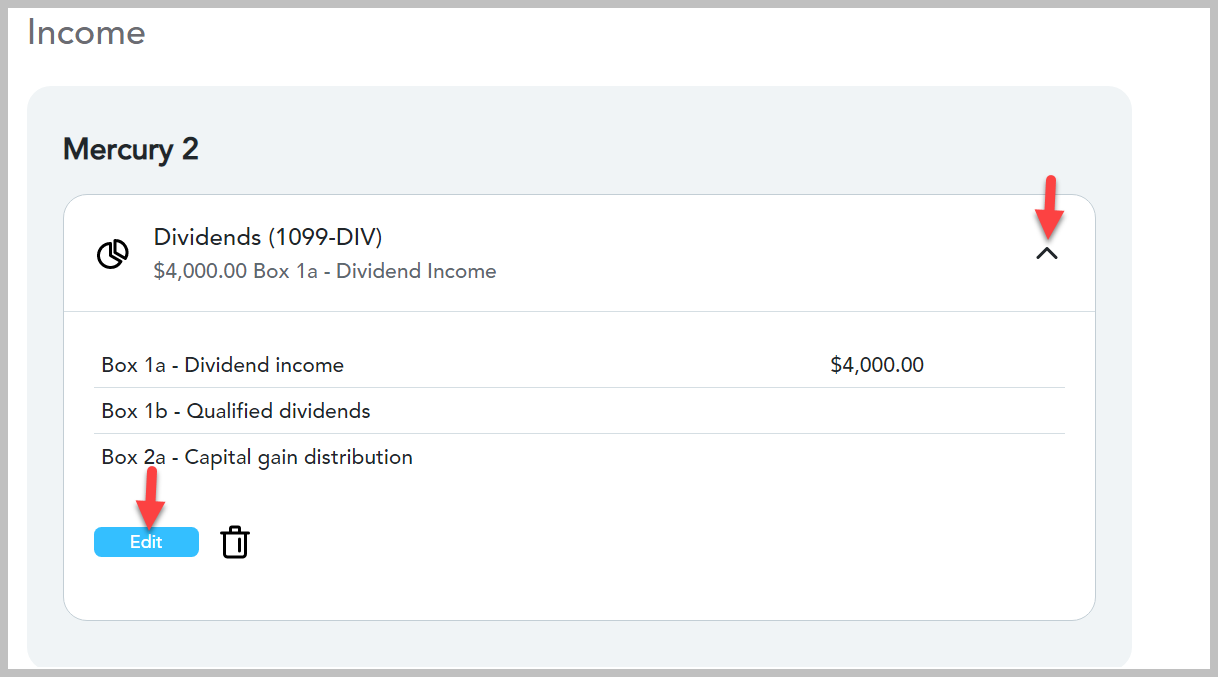
Task: Edit the Dividends 1099-DIV entry
Action: point(146,542)
